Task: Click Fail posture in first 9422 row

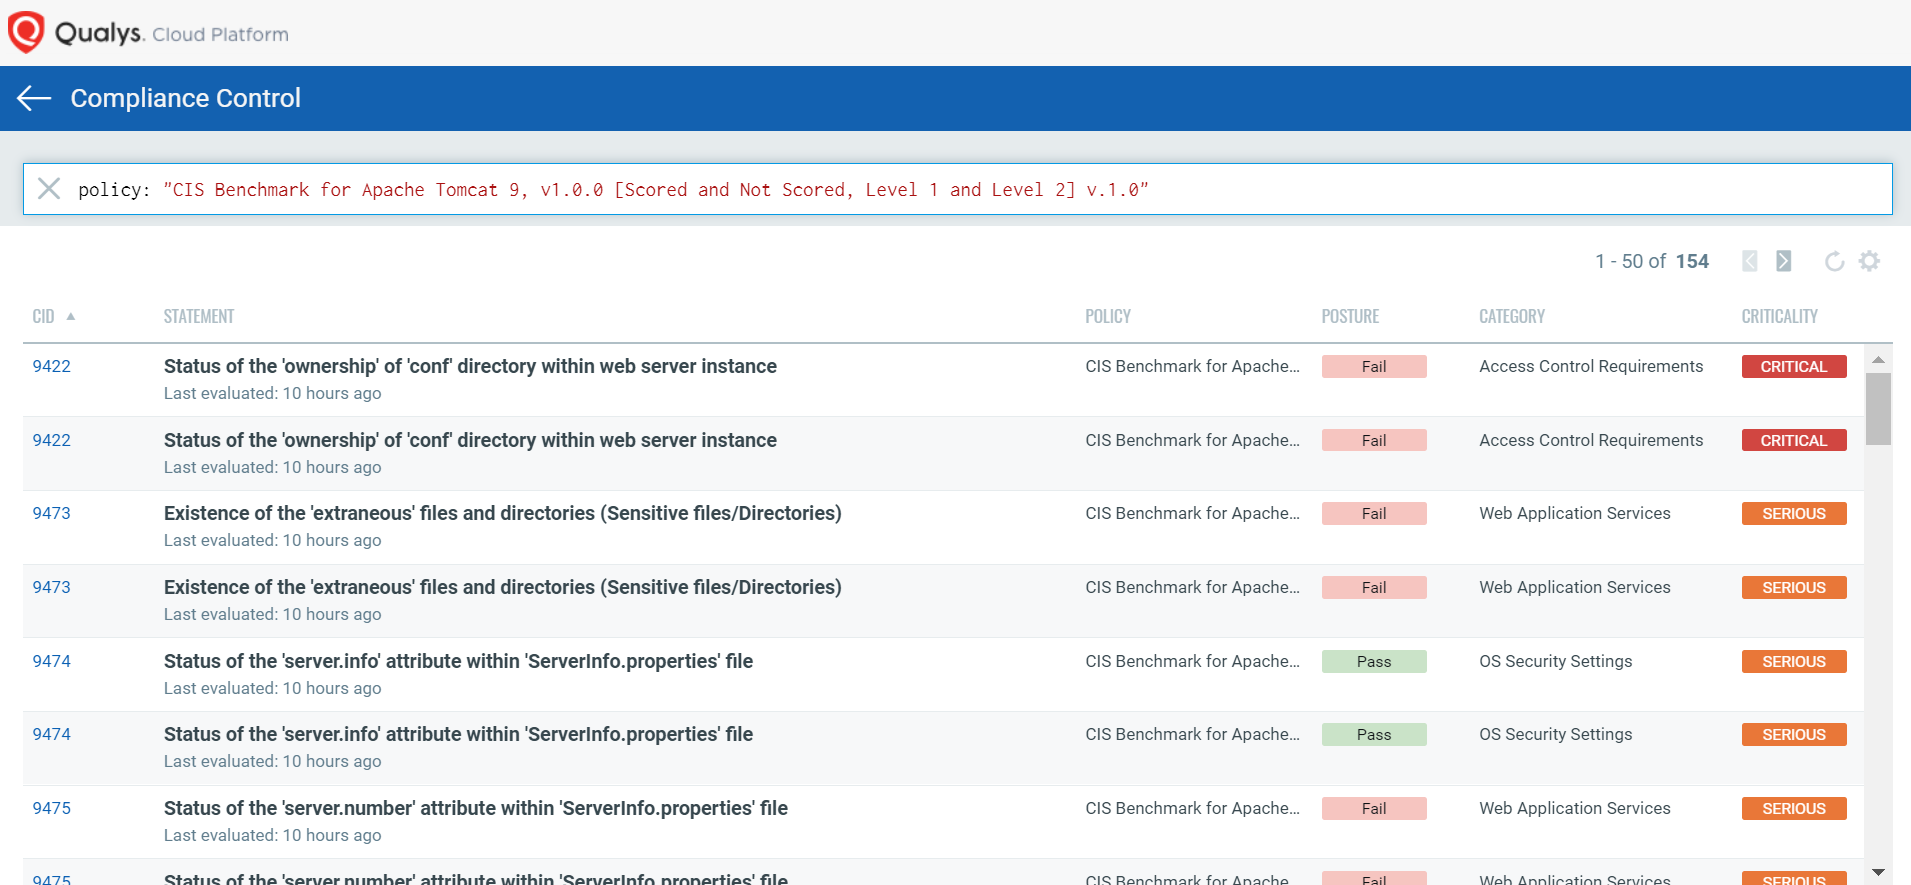Action: pyautogui.click(x=1374, y=366)
